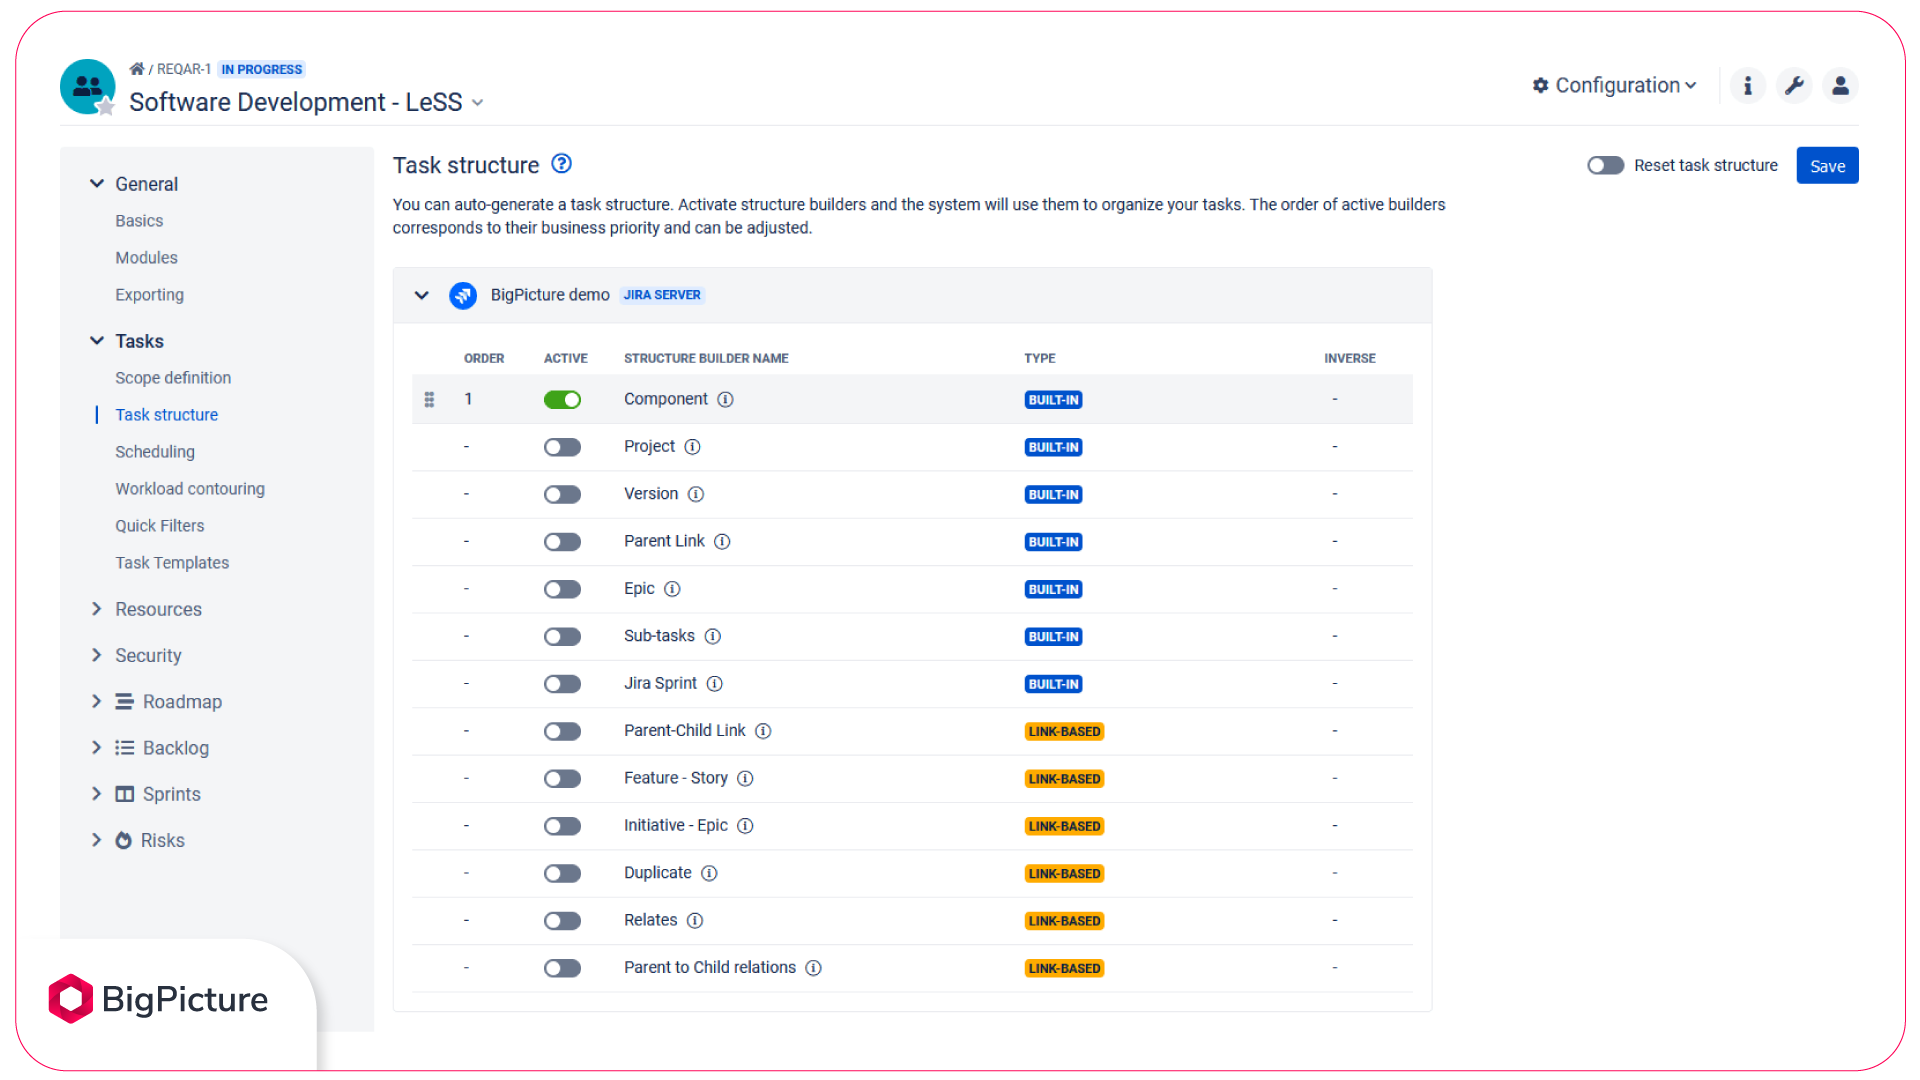Click info icon next to Version
1920x1080 pixels.
coord(696,494)
